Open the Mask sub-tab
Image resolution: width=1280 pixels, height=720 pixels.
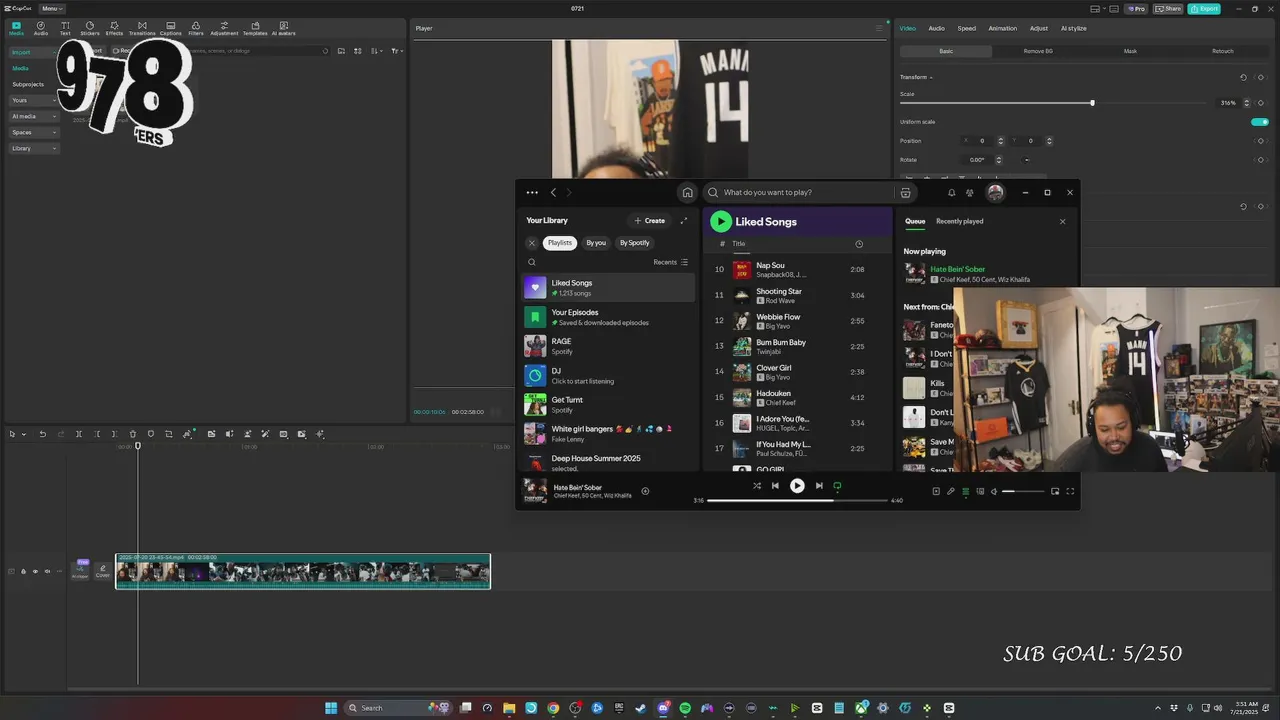[x=1130, y=51]
